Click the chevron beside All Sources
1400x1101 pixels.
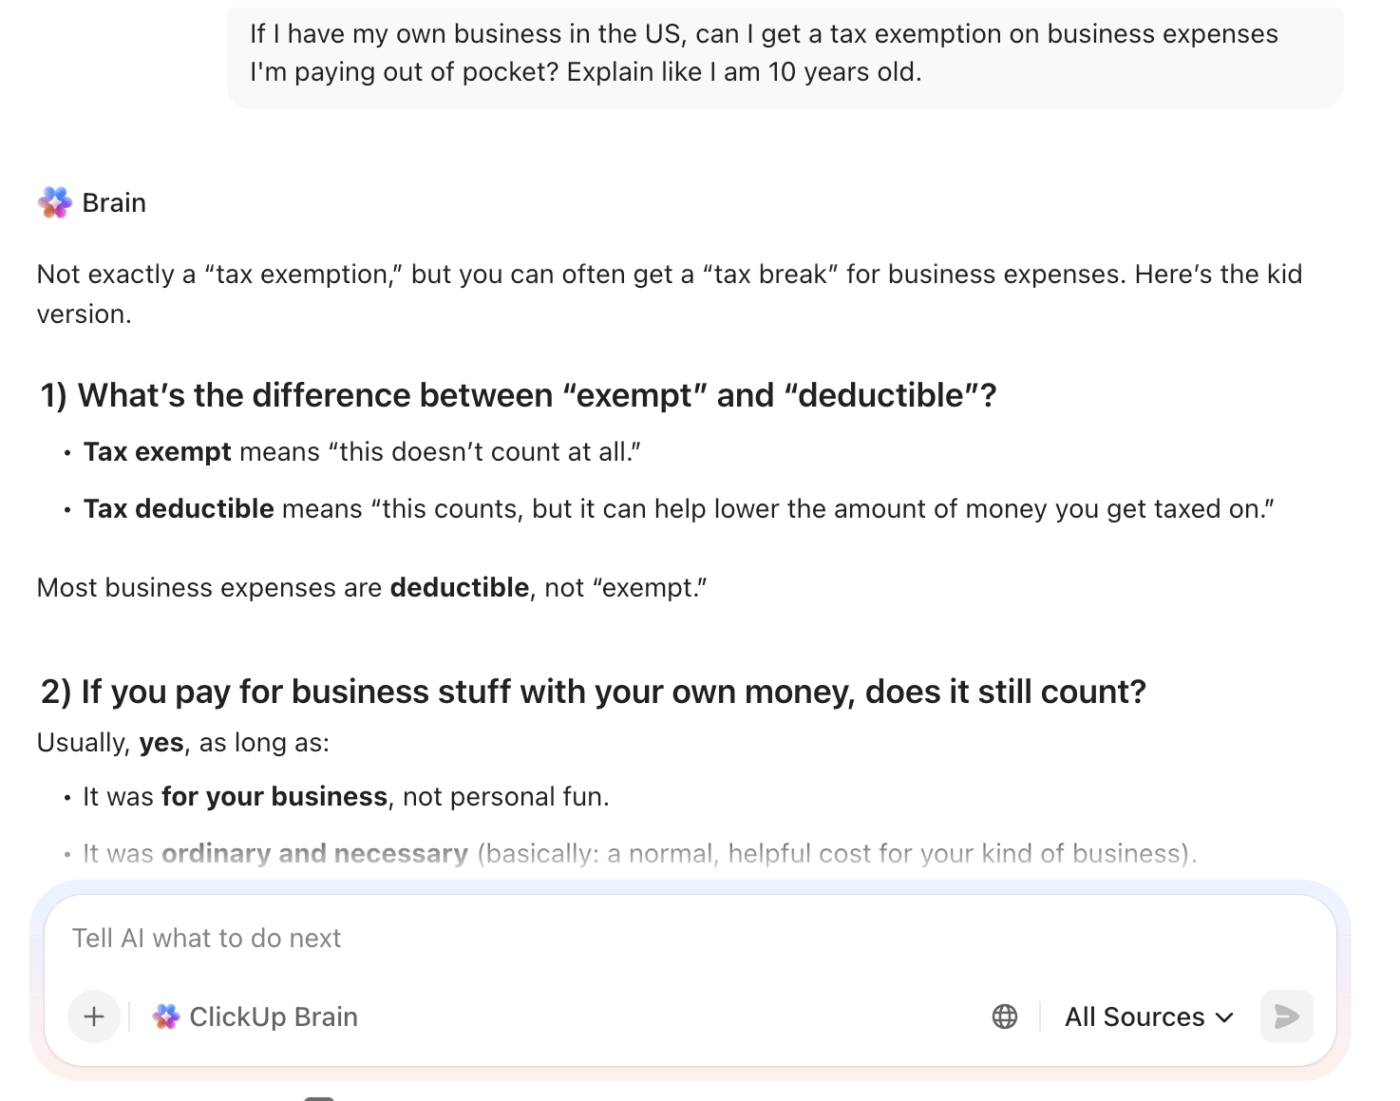[x=1224, y=1018]
